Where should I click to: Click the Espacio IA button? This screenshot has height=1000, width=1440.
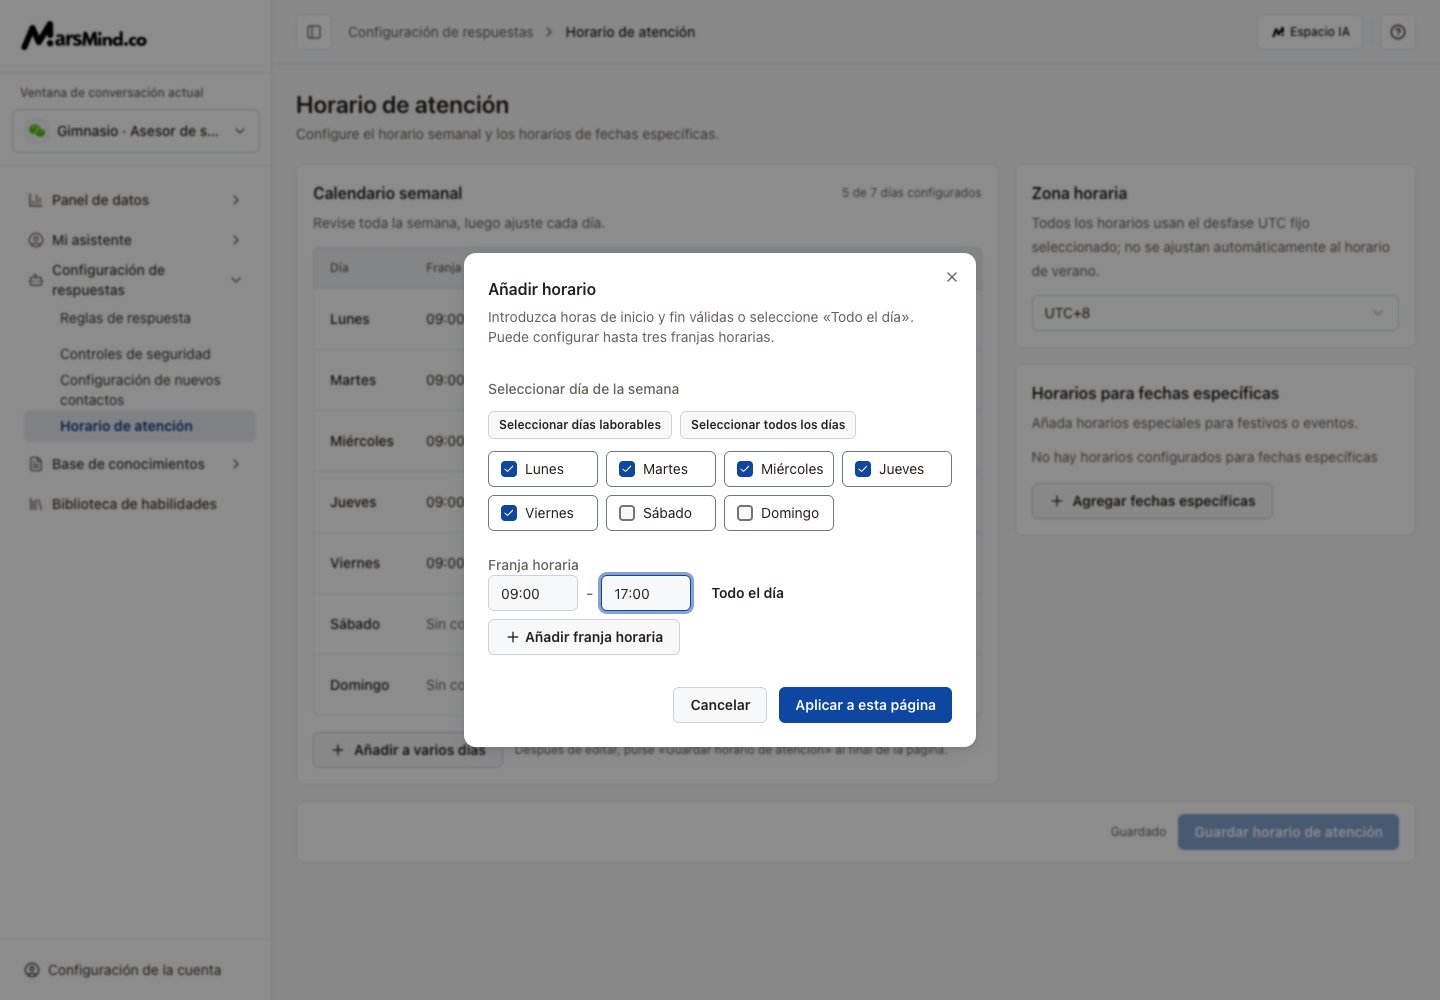pos(1310,32)
